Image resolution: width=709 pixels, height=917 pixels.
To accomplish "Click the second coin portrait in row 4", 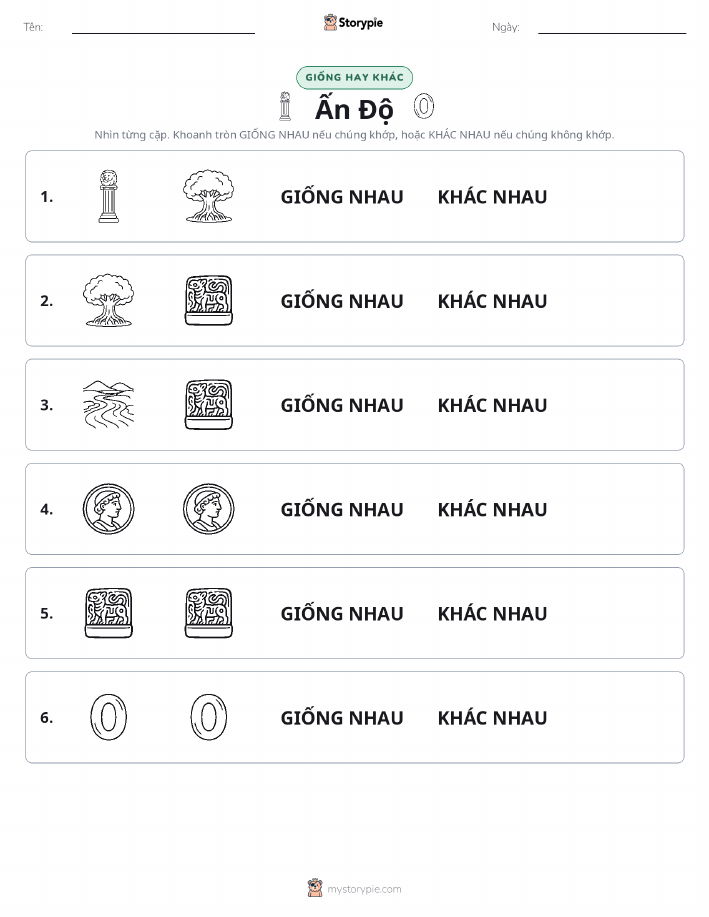I will click(x=208, y=509).
